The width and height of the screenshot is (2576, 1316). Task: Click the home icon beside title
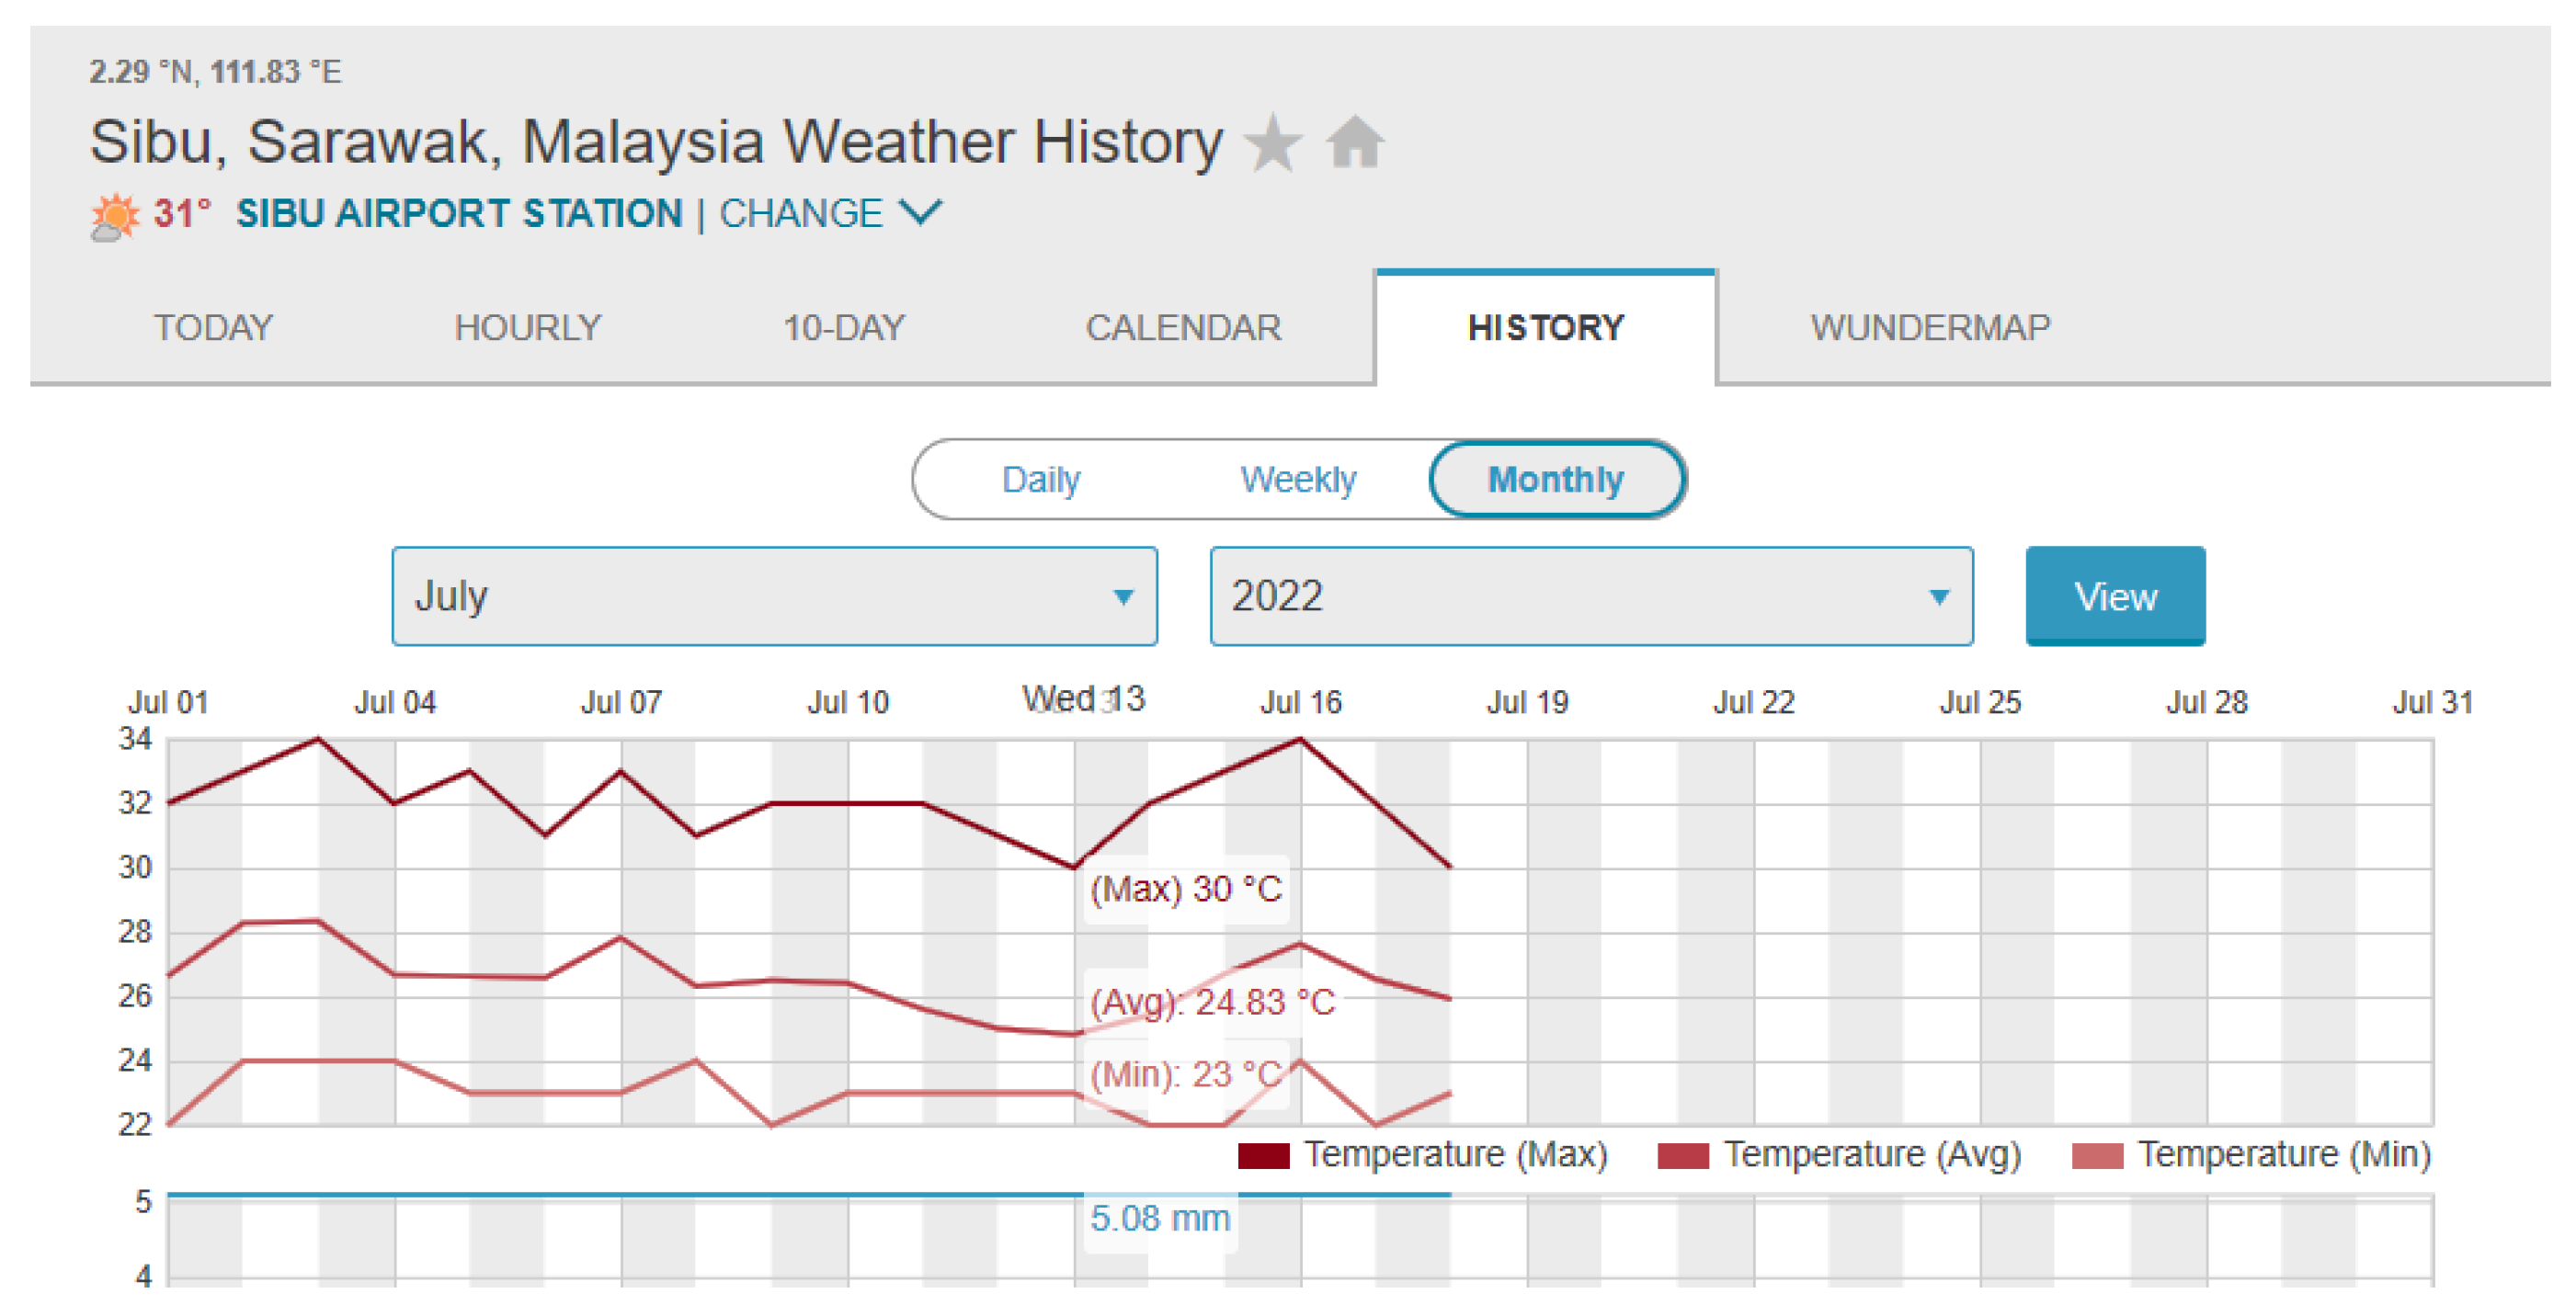[1355, 142]
